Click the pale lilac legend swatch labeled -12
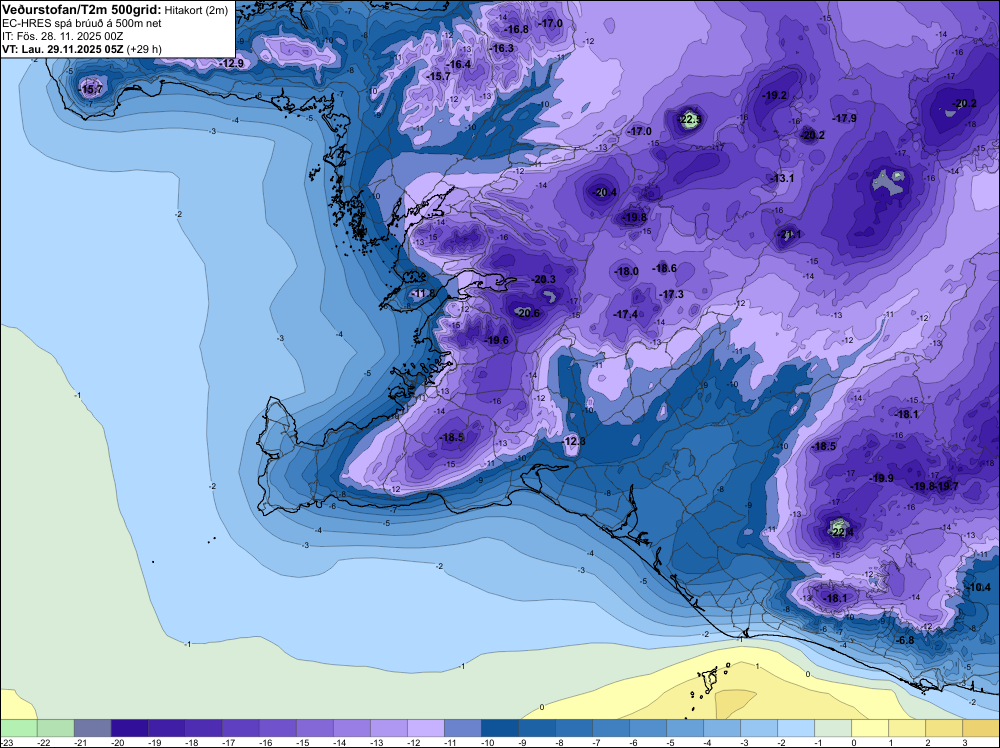 425,728
